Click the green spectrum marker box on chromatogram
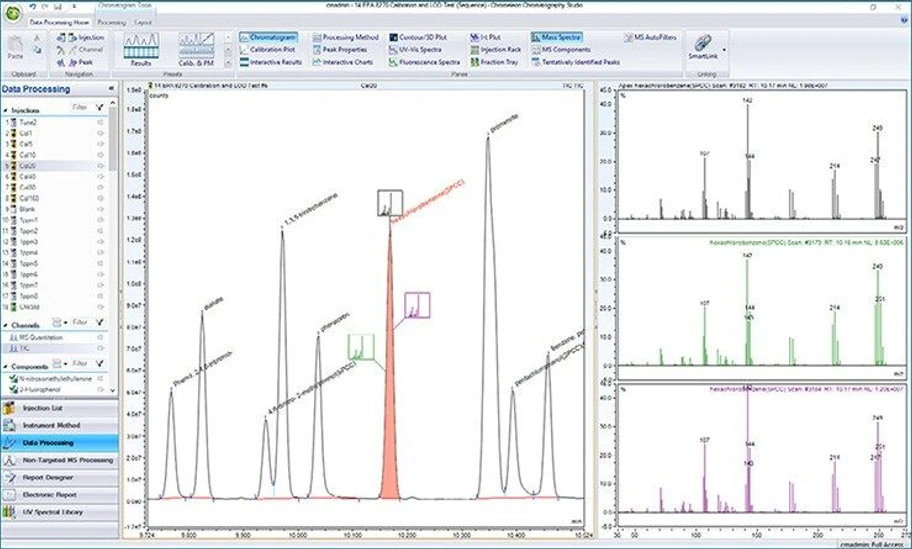 (x=361, y=347)
